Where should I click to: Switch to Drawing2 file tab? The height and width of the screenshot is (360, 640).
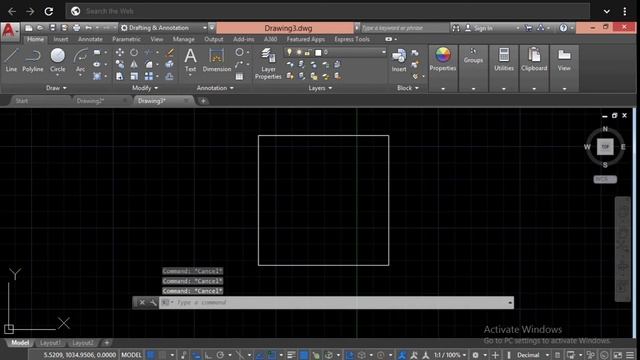pos(90,101)
